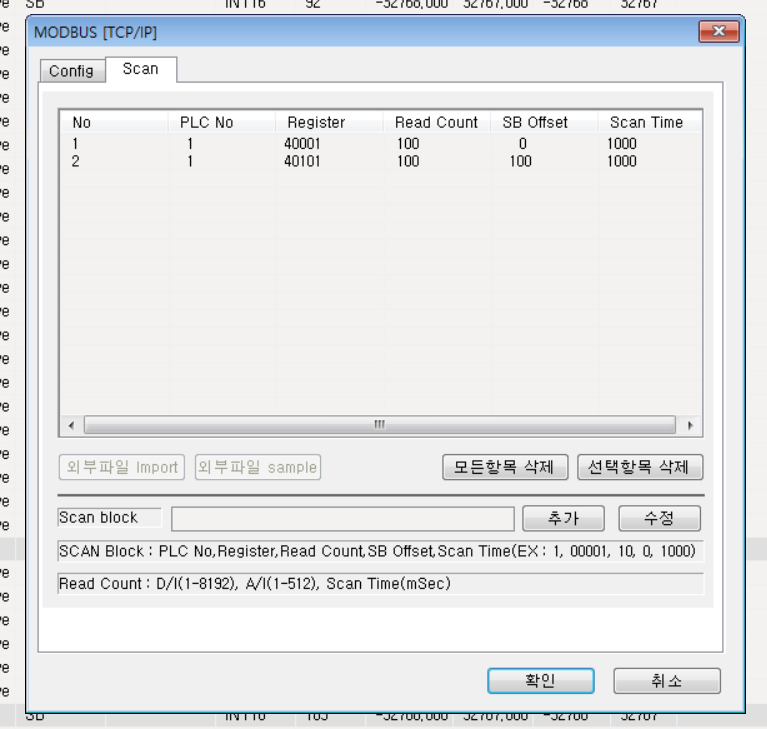
Task: Click PLC No value 1 in row 2
Action: click(190, 161)
